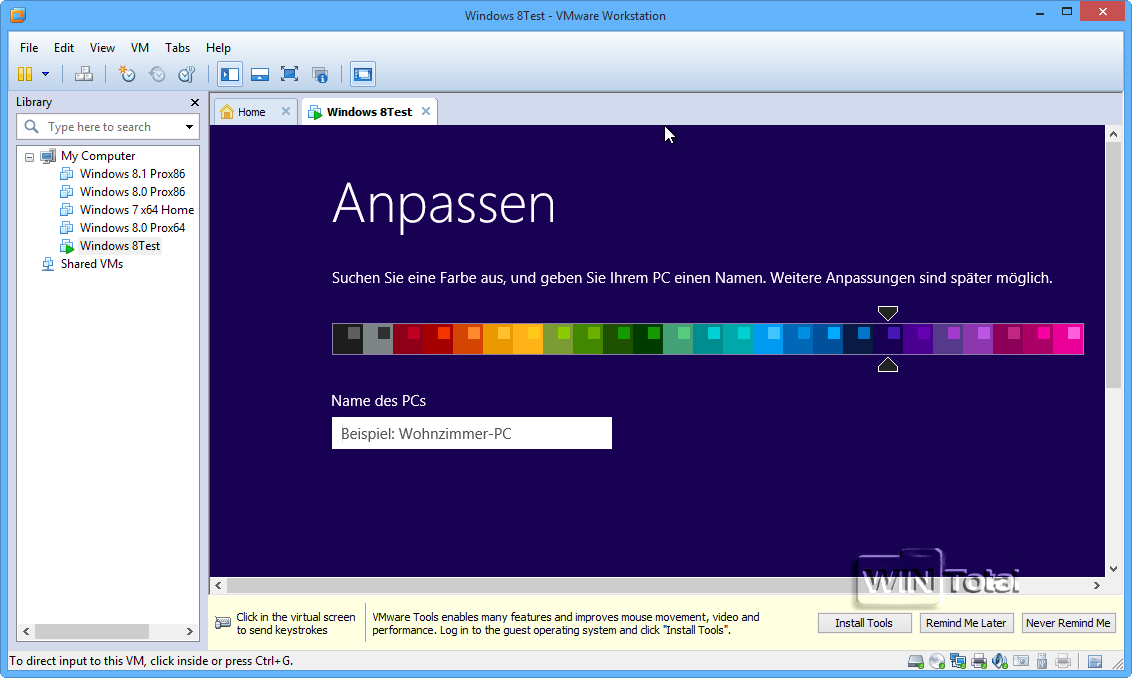
Task: Open the power options dropdown arrow
Action: 45,74
